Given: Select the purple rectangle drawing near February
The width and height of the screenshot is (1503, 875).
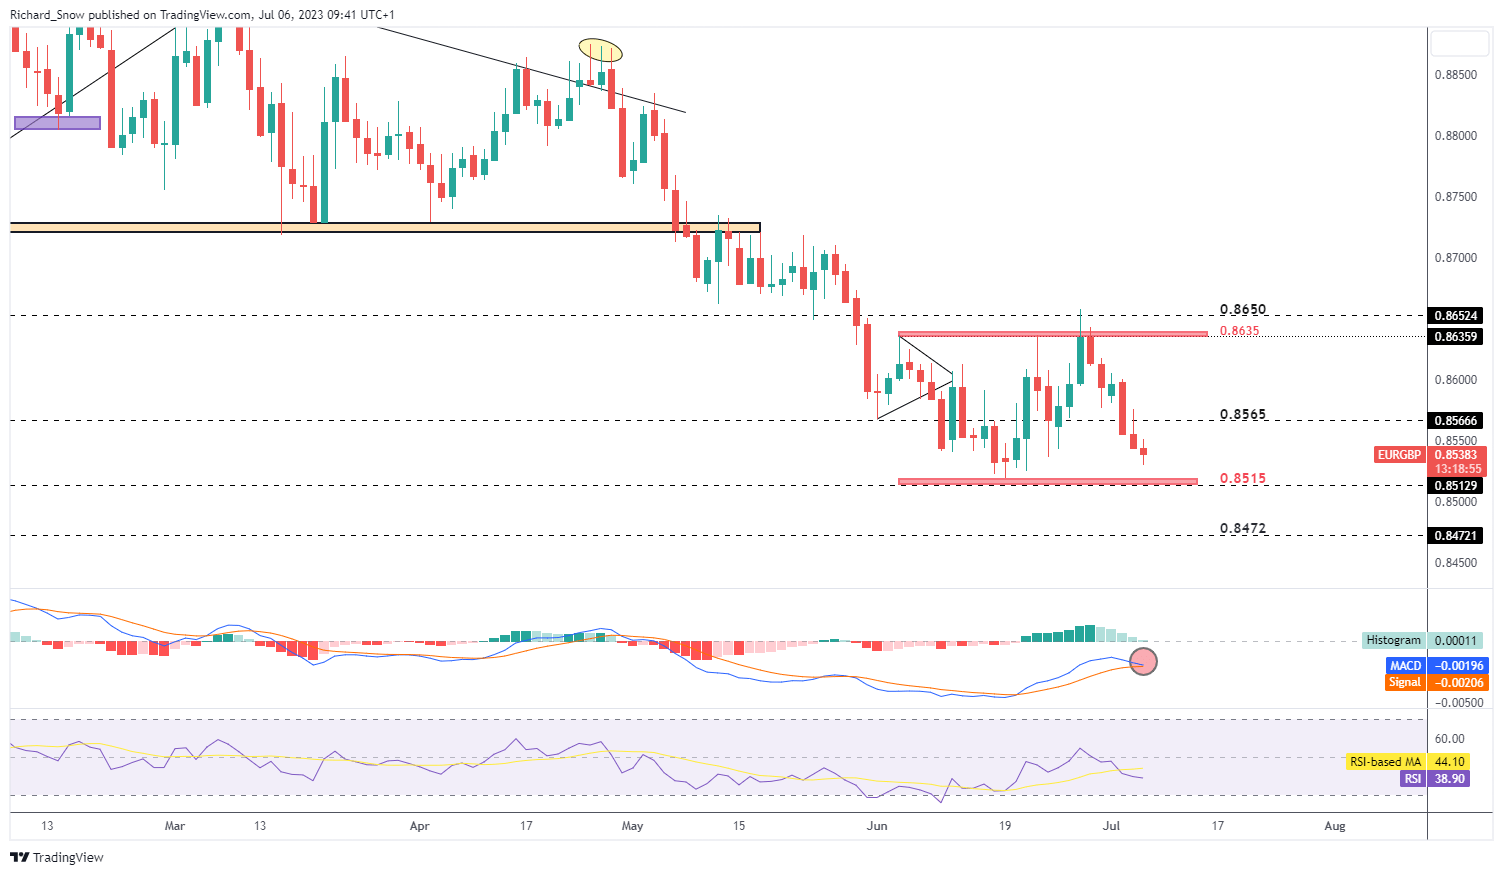Looking at the screenshot, I should [57, 123].
